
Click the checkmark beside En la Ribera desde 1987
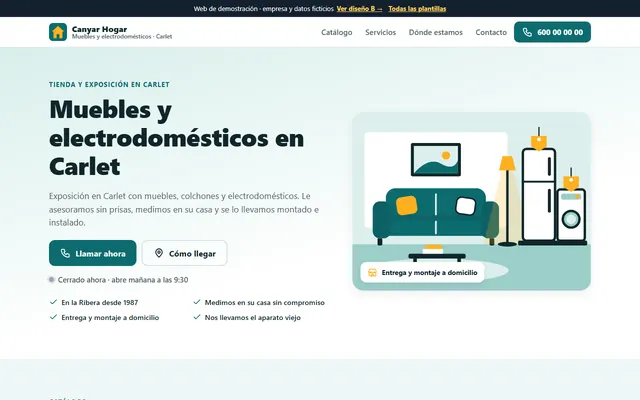[x=53, y=302]
